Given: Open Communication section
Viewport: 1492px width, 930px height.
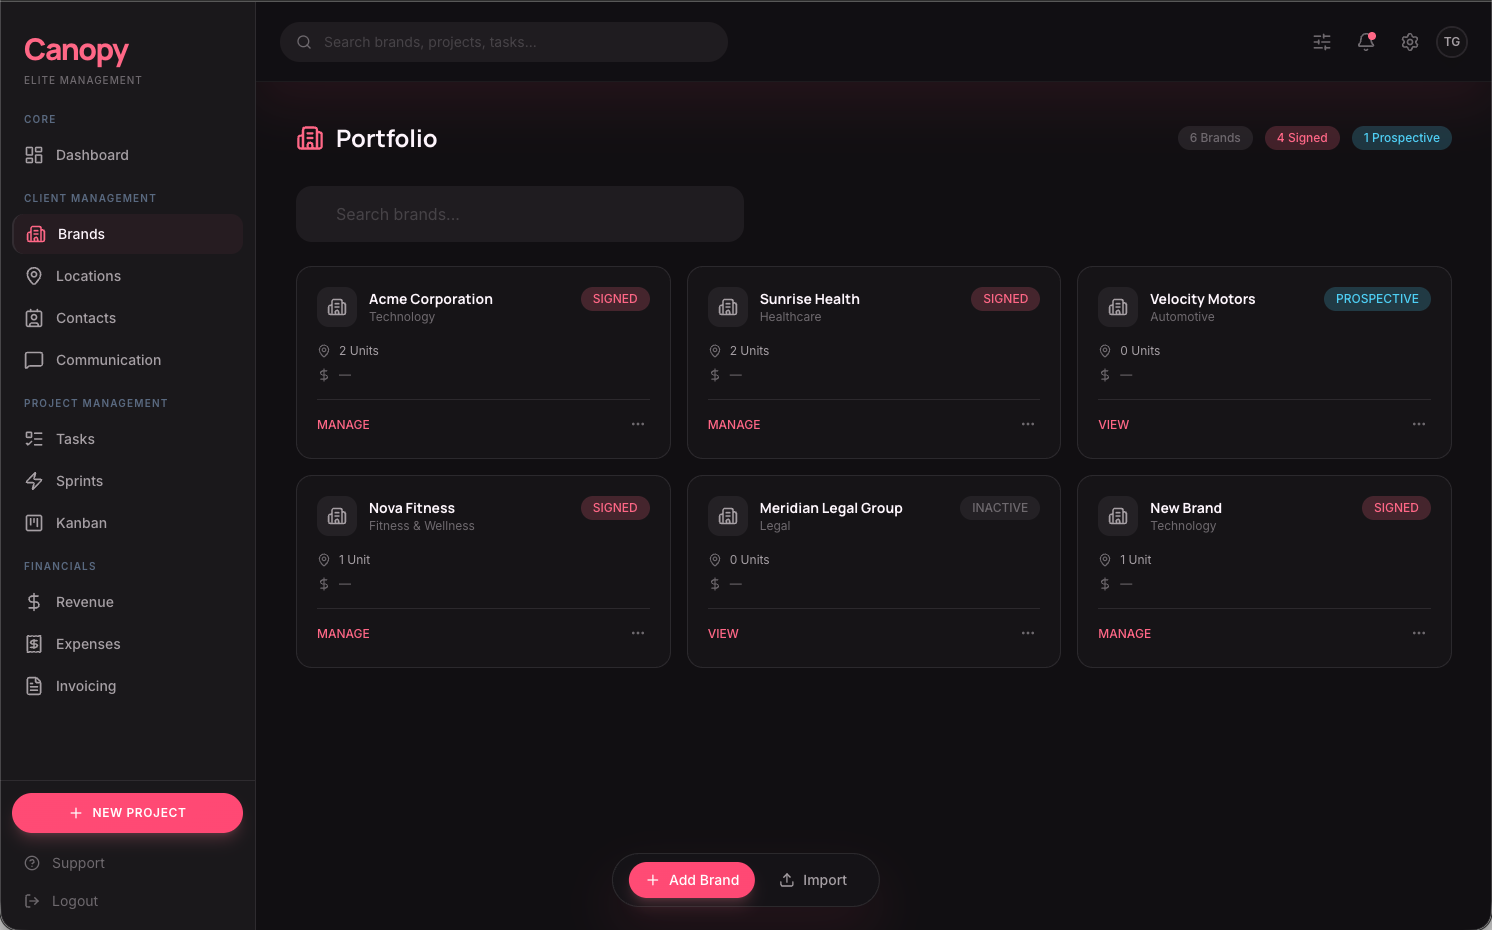Looking at the screenshot, I should coord(127,360).
